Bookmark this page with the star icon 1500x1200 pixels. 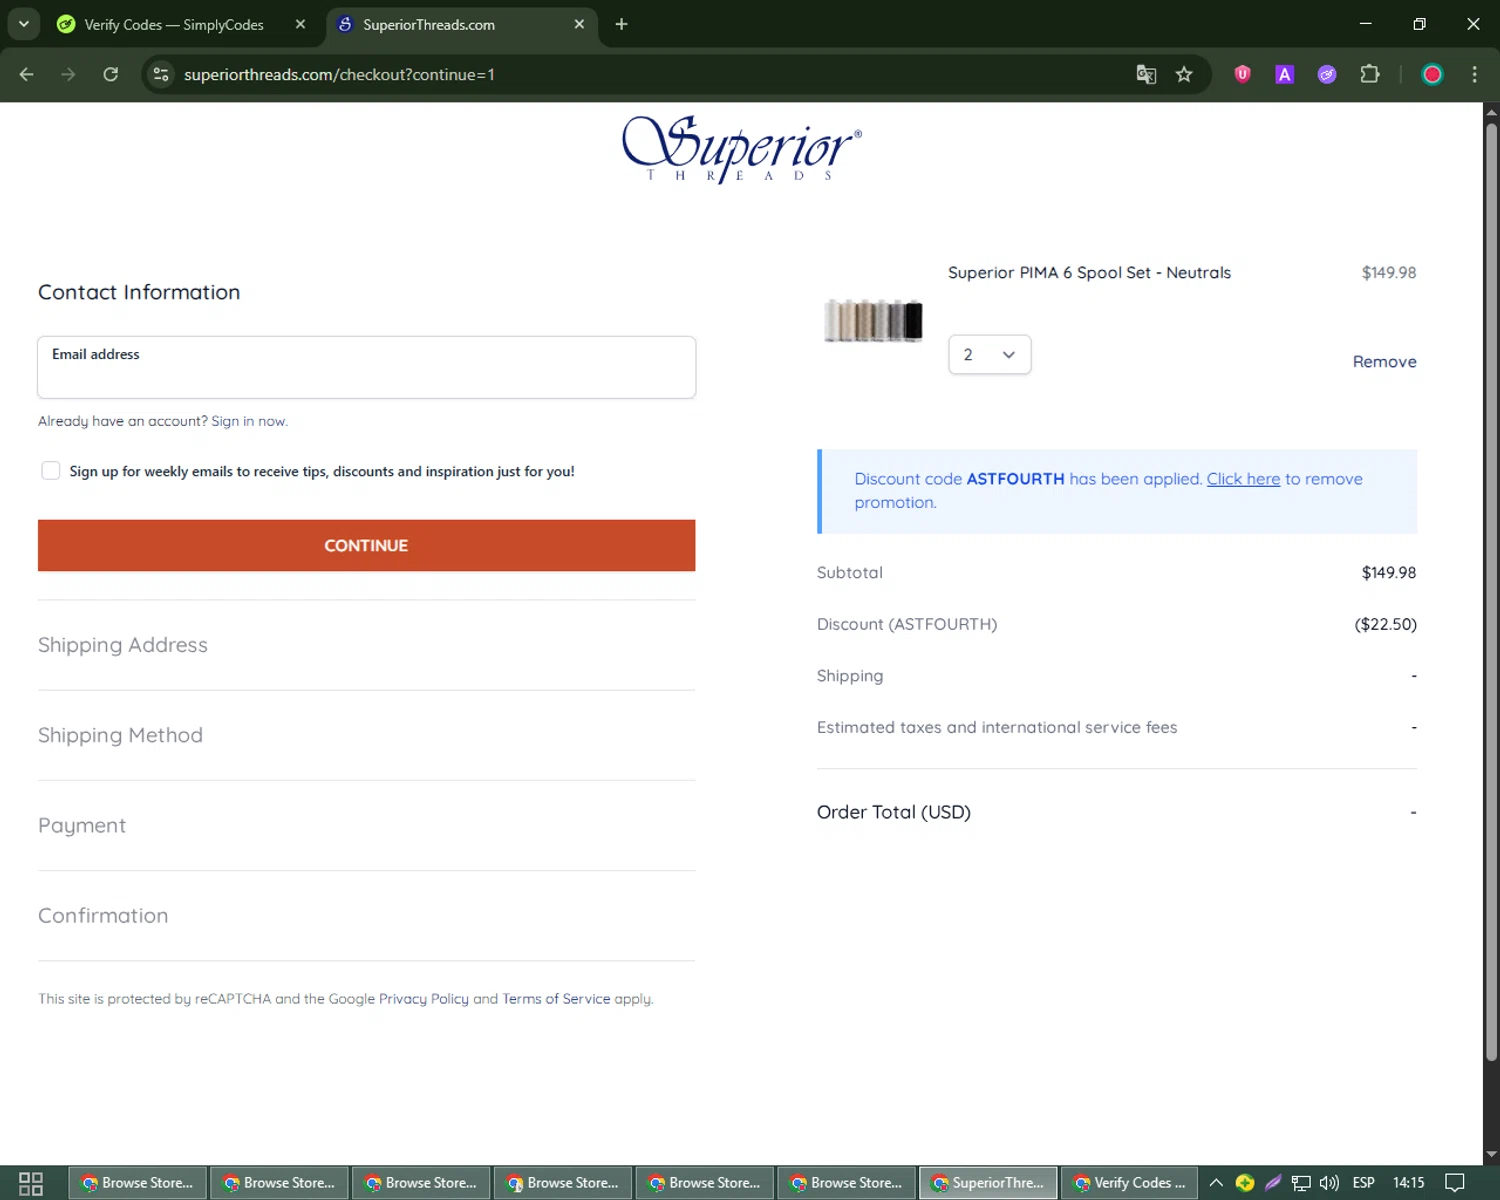1184,74
